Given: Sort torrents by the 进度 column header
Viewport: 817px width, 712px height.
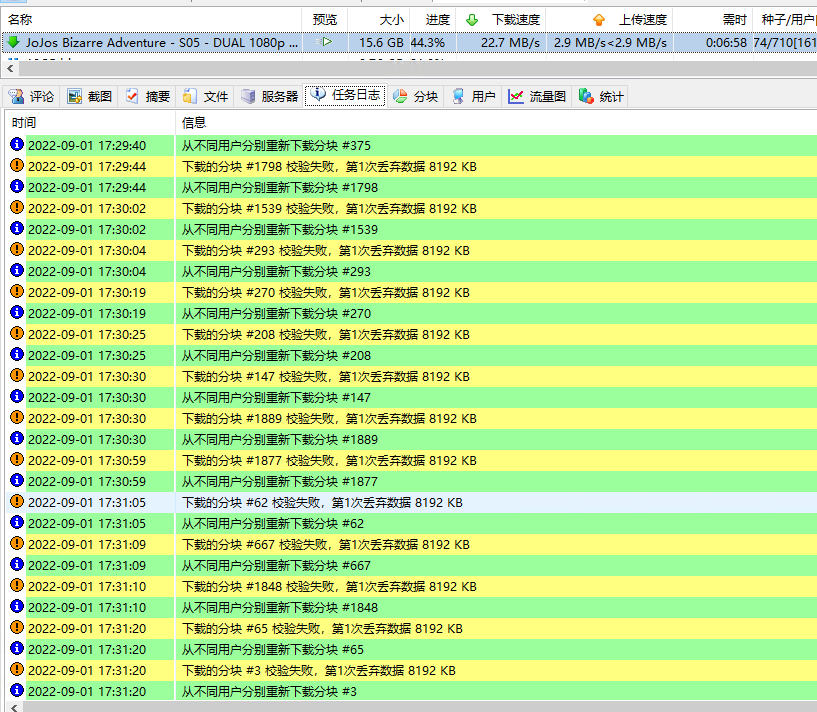Looking at the screenshot, I should pyautogui.click(x=437, y=19).
